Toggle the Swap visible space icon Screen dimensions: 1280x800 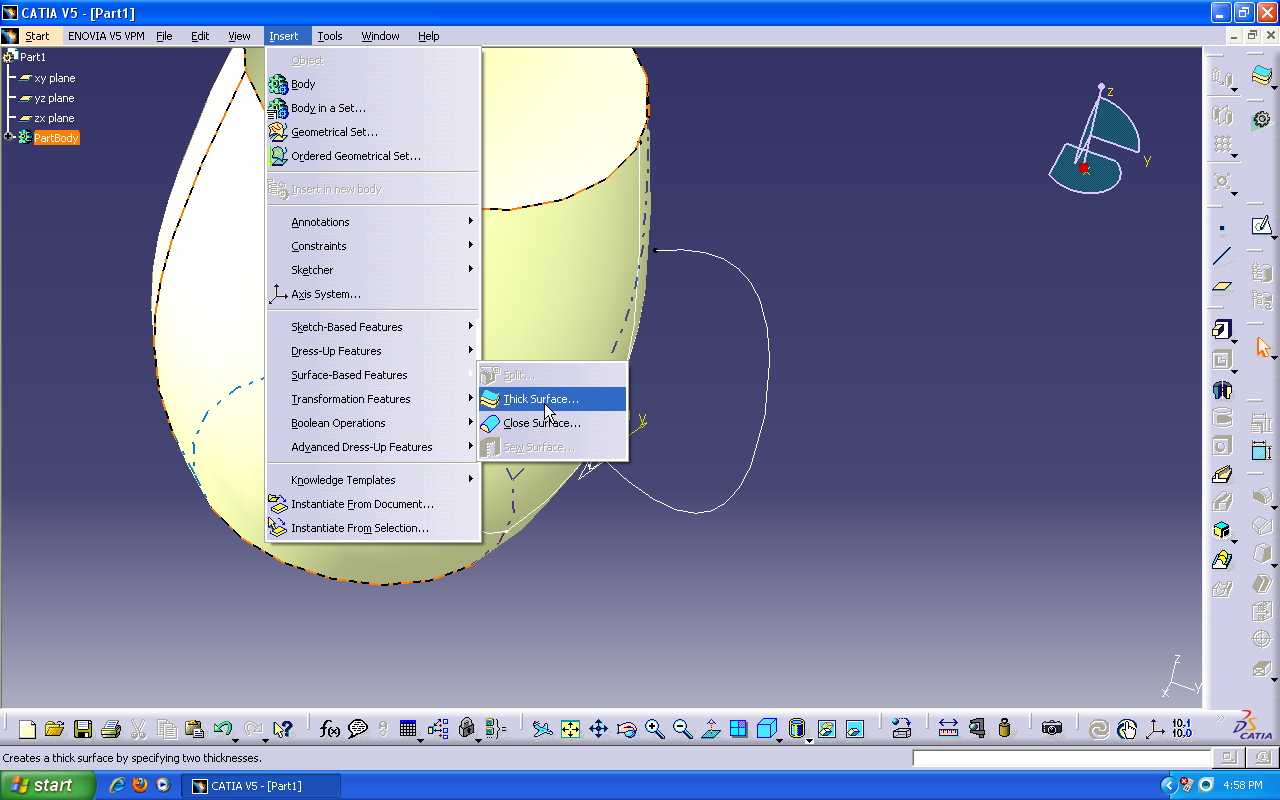(854, 729)
